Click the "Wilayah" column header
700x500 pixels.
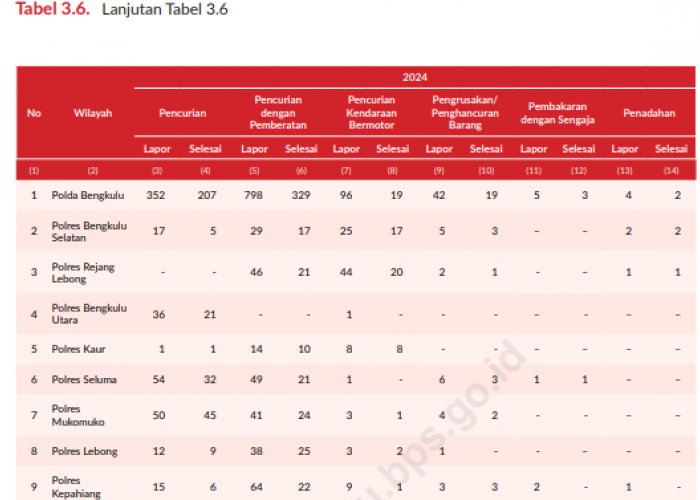pyautogui.click(x=93, y=113)
